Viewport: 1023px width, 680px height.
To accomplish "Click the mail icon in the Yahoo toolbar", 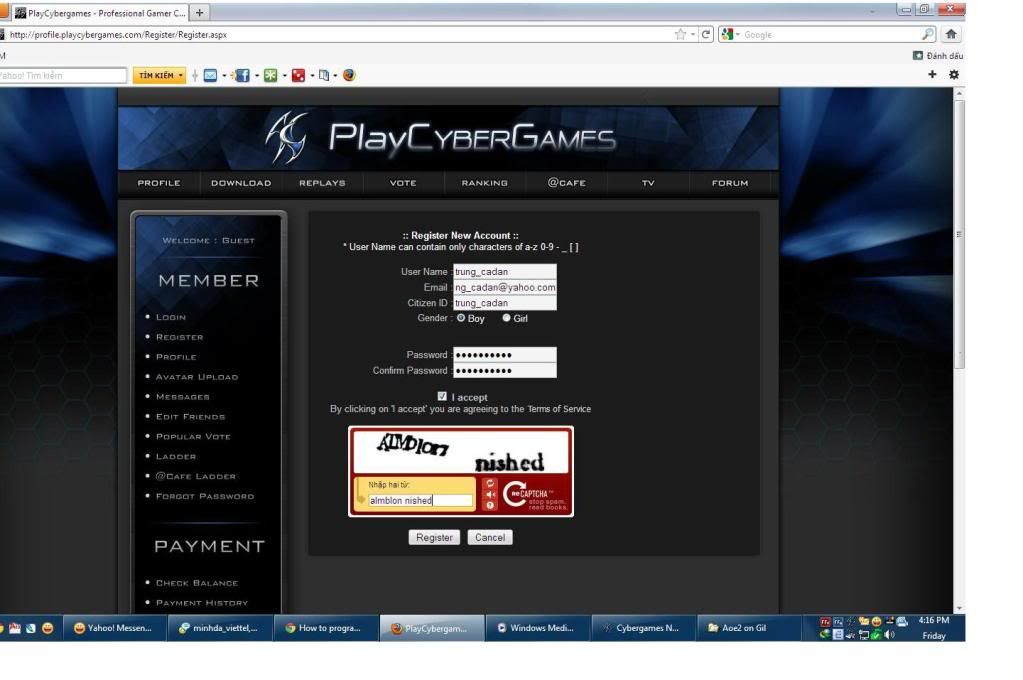I will 210,76.
